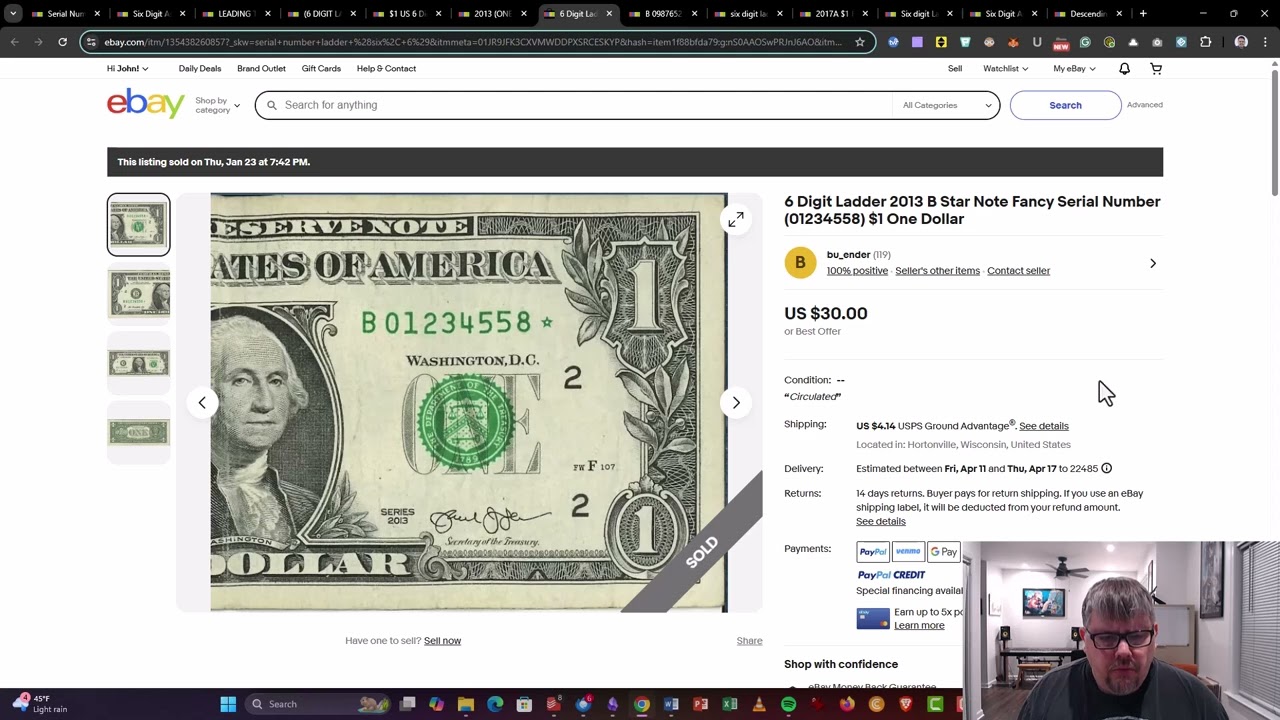Open Task View on taskbar

coord(407,704)
